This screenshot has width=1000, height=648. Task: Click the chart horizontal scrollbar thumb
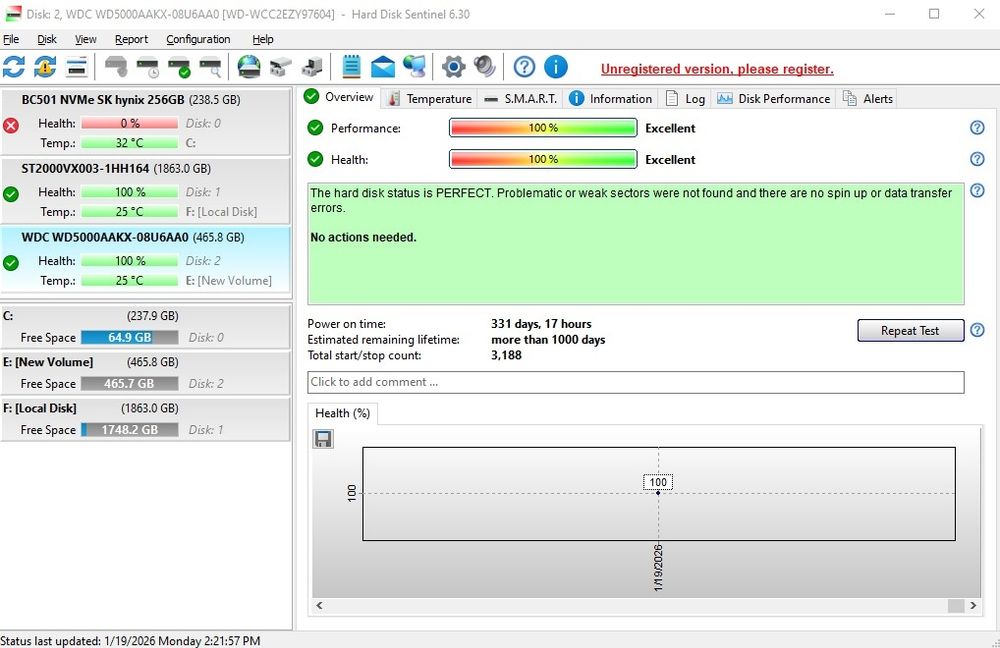point(956,605)
